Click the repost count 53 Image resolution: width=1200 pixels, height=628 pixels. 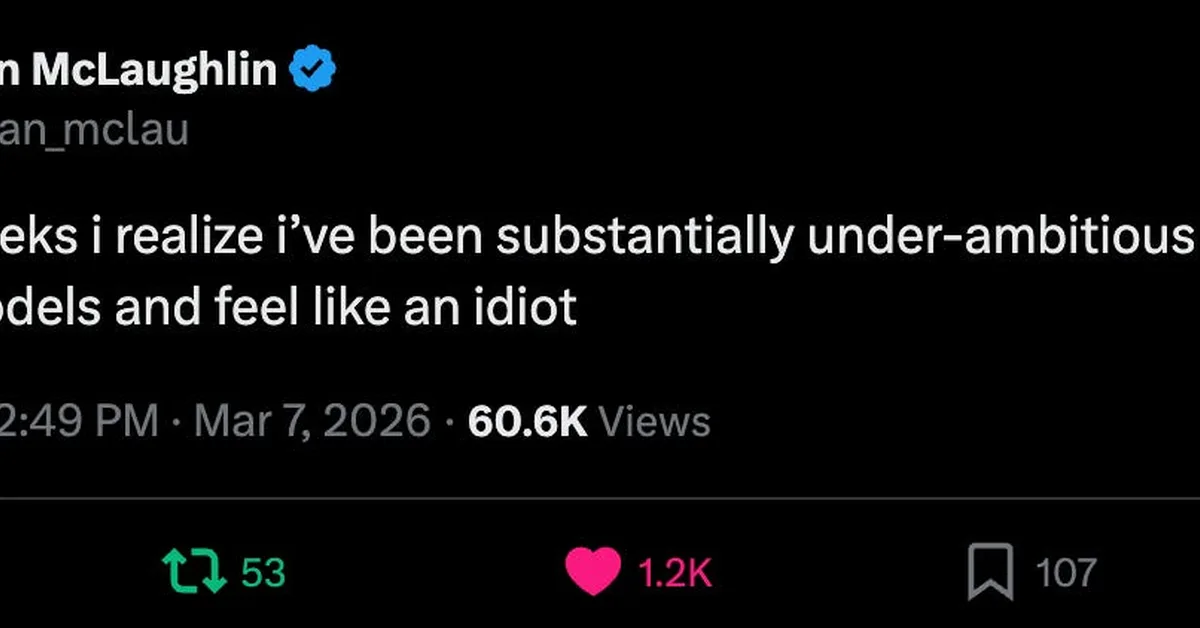(264, 573)
